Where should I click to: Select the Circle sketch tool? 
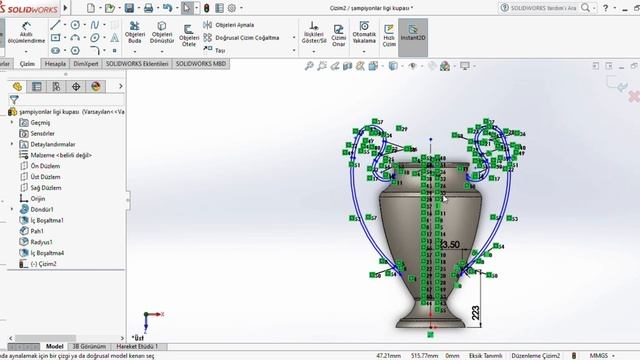click(x=75, y=25)
